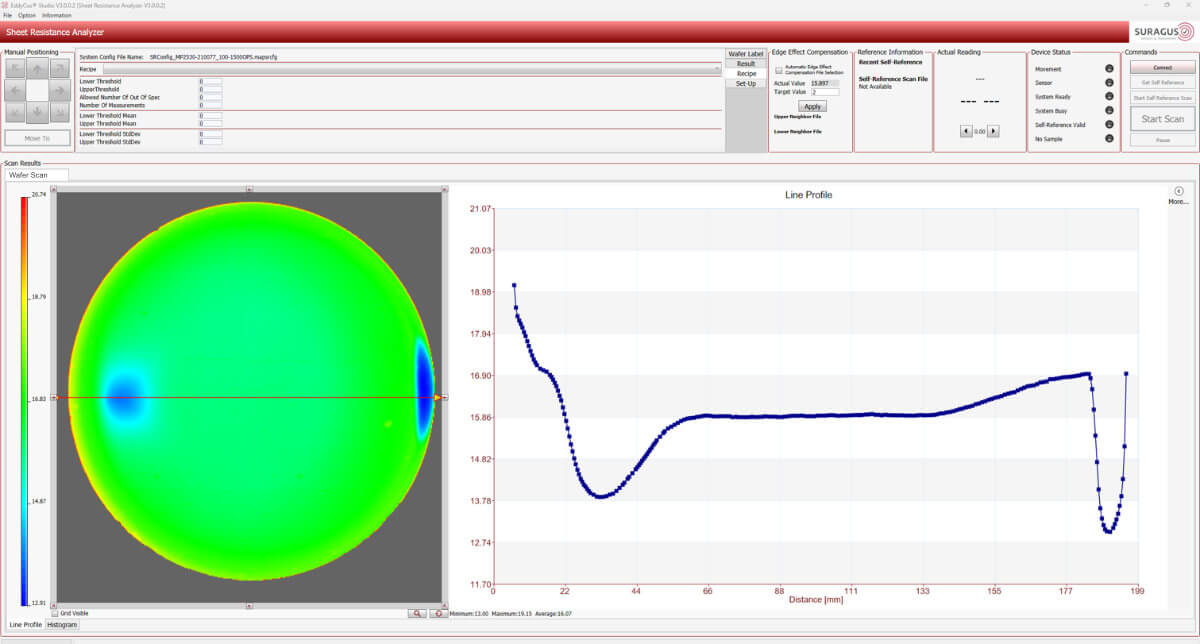
Task: Click the System Ready status indicator icon
Action: tap(1109, 96)
